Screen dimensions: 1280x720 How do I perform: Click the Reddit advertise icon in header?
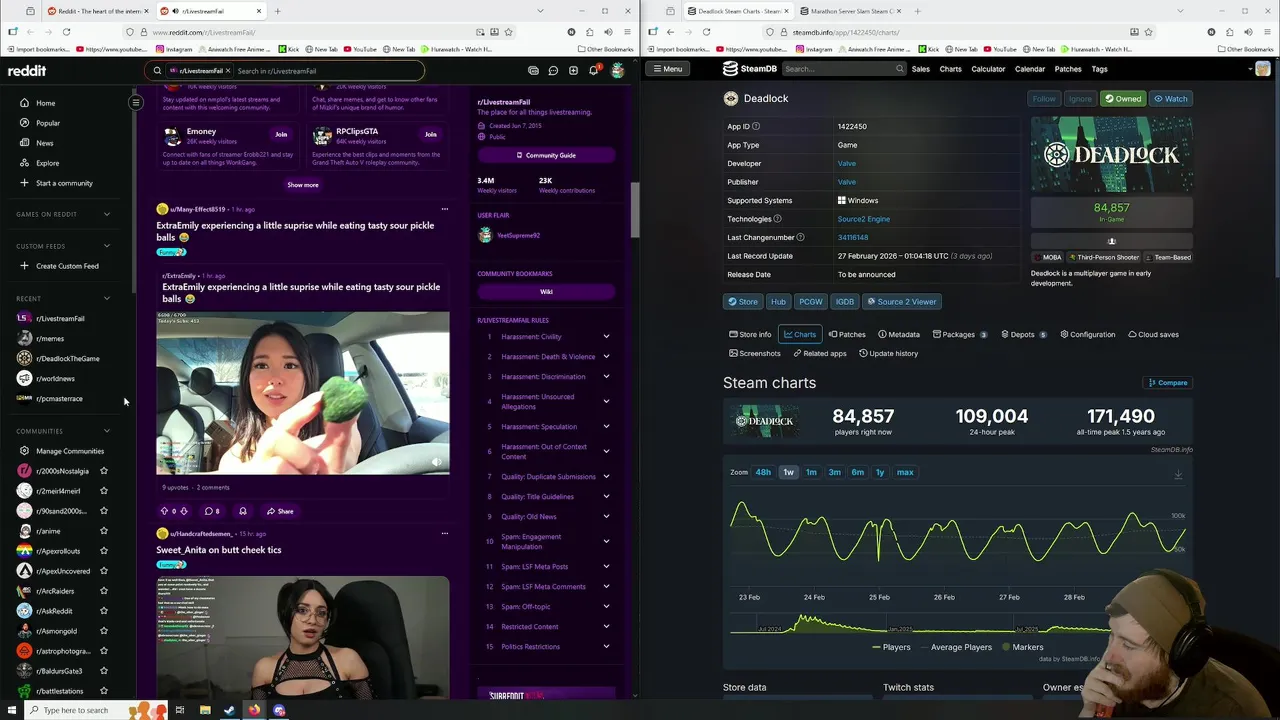[x=533, y=71]
